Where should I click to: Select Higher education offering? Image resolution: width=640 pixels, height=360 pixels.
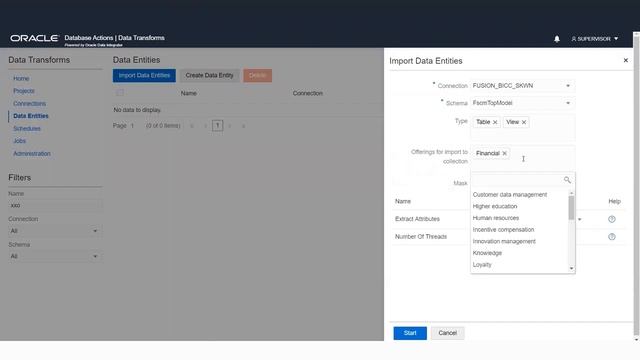click(x=495, y=207)
